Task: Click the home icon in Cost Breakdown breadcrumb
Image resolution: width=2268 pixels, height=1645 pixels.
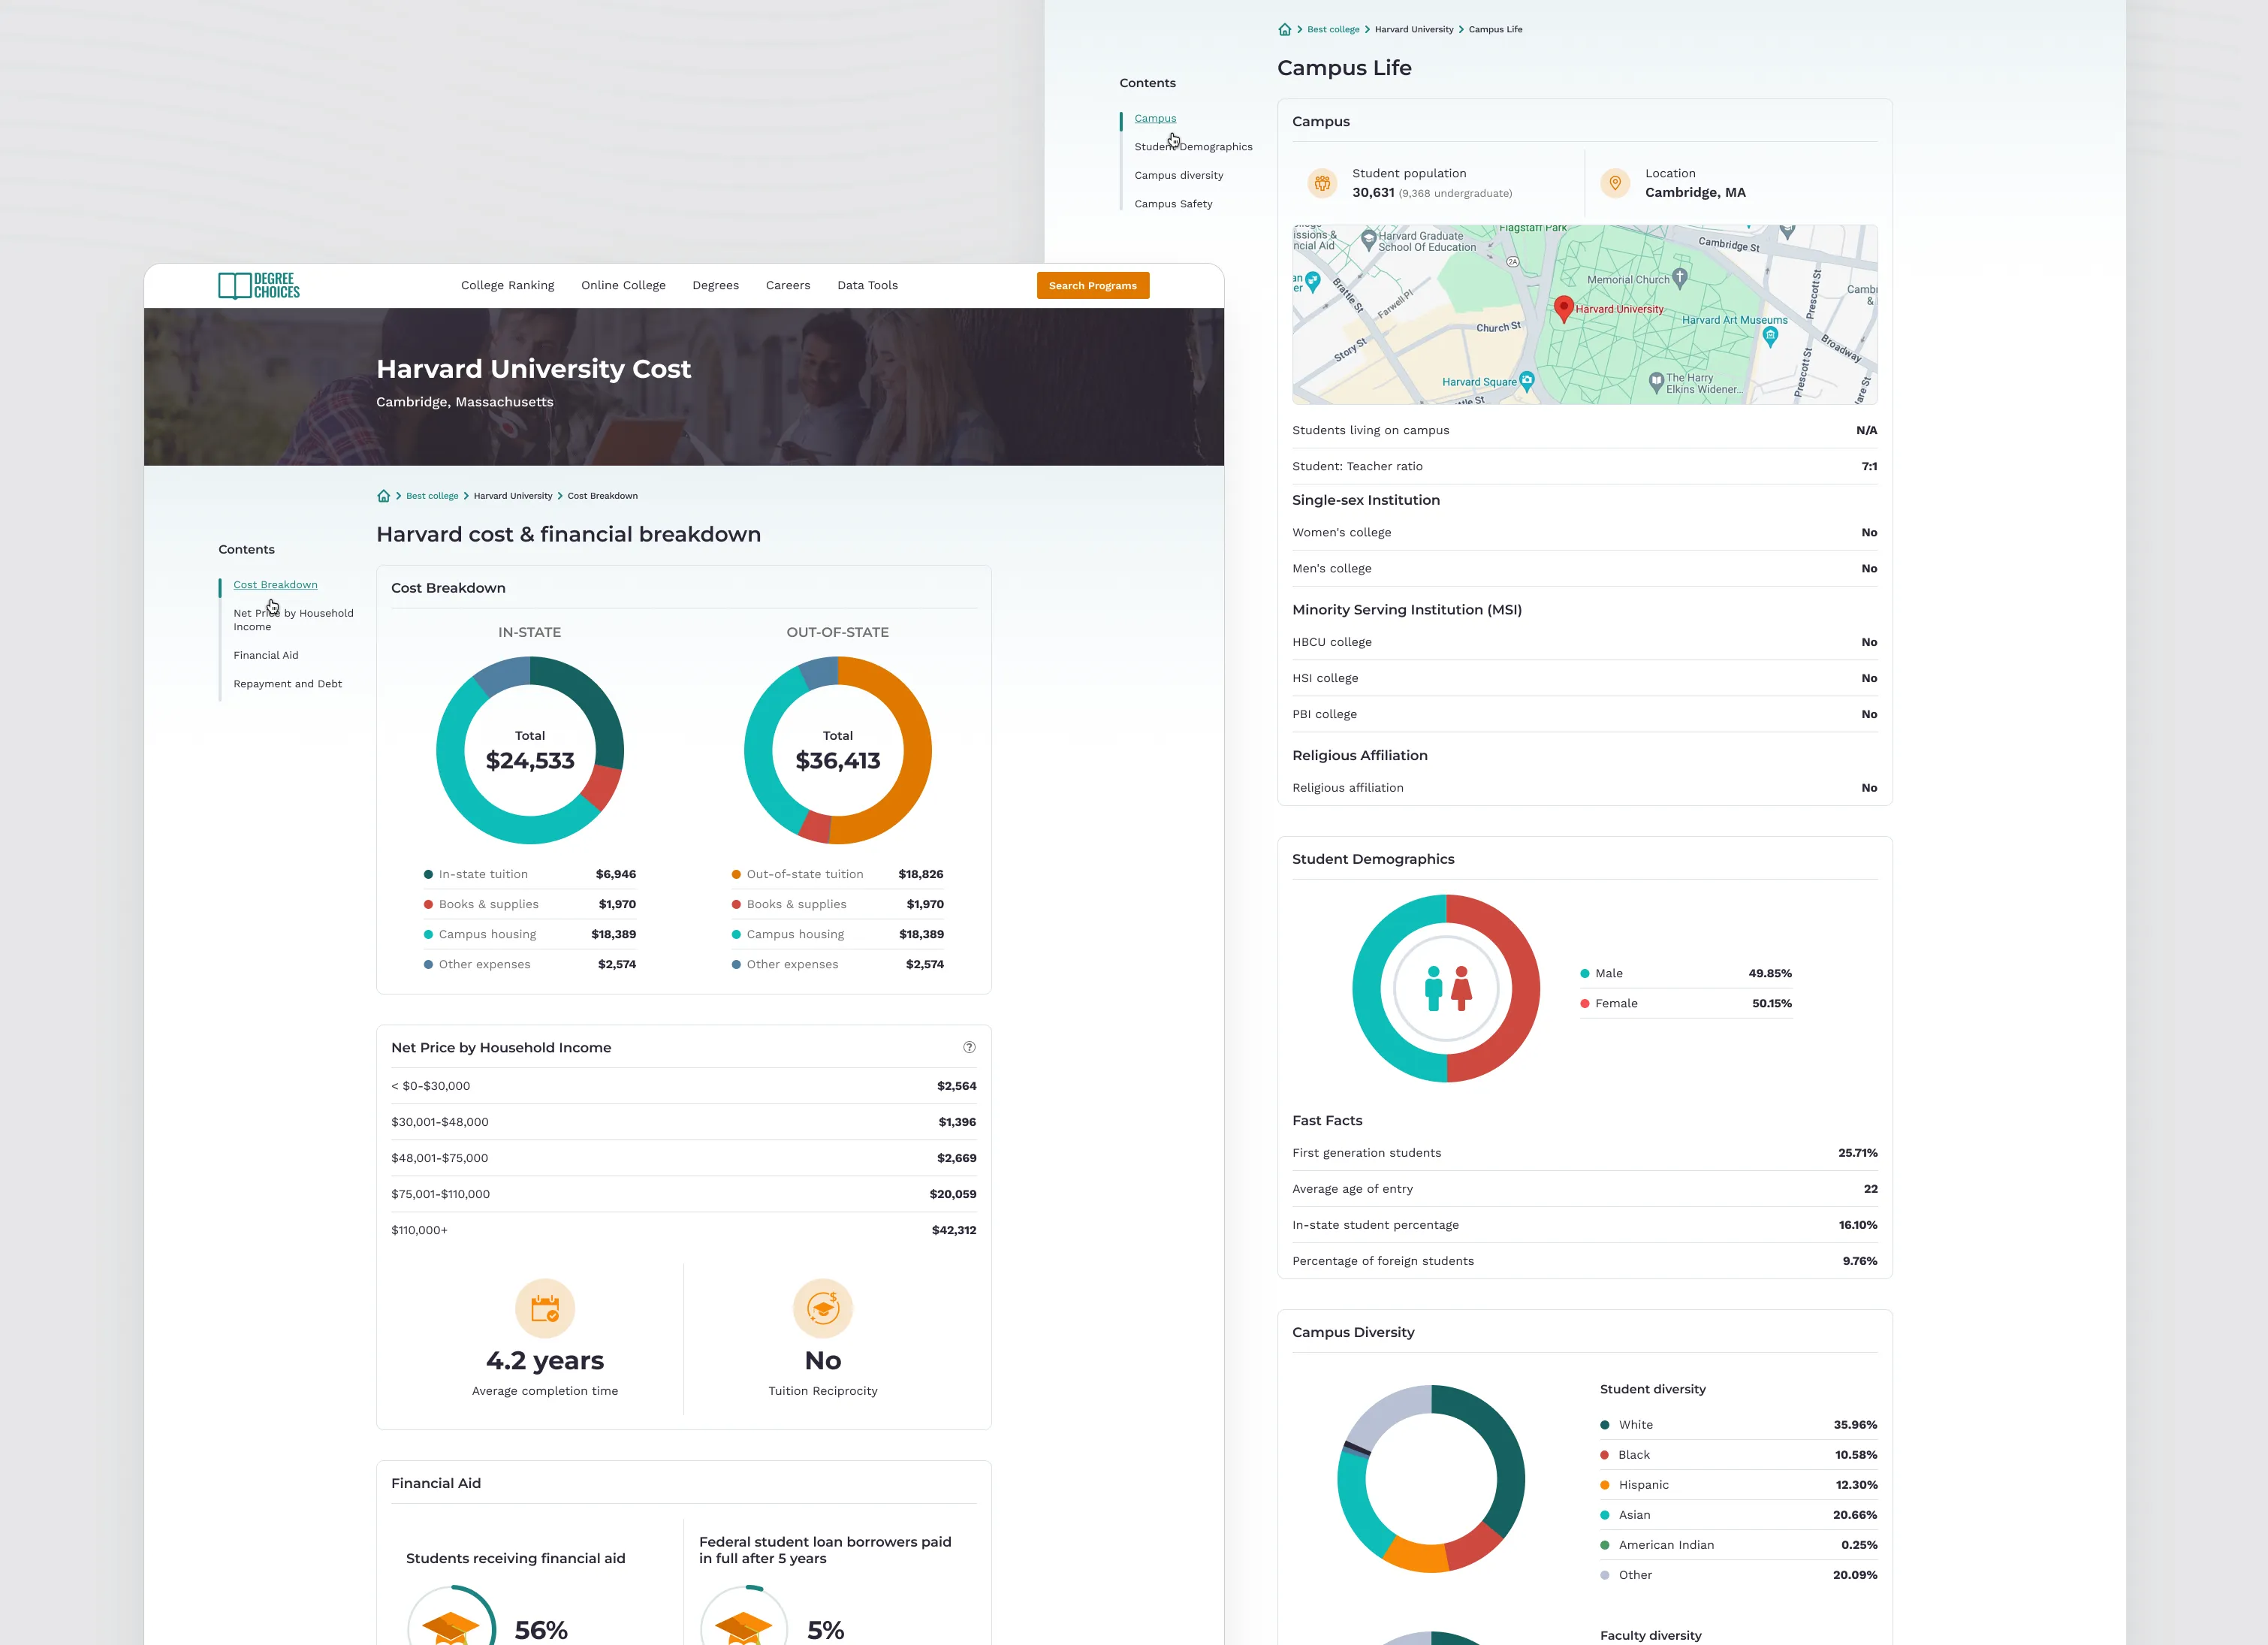Action: pyautogui.click(x=384, y=496)
